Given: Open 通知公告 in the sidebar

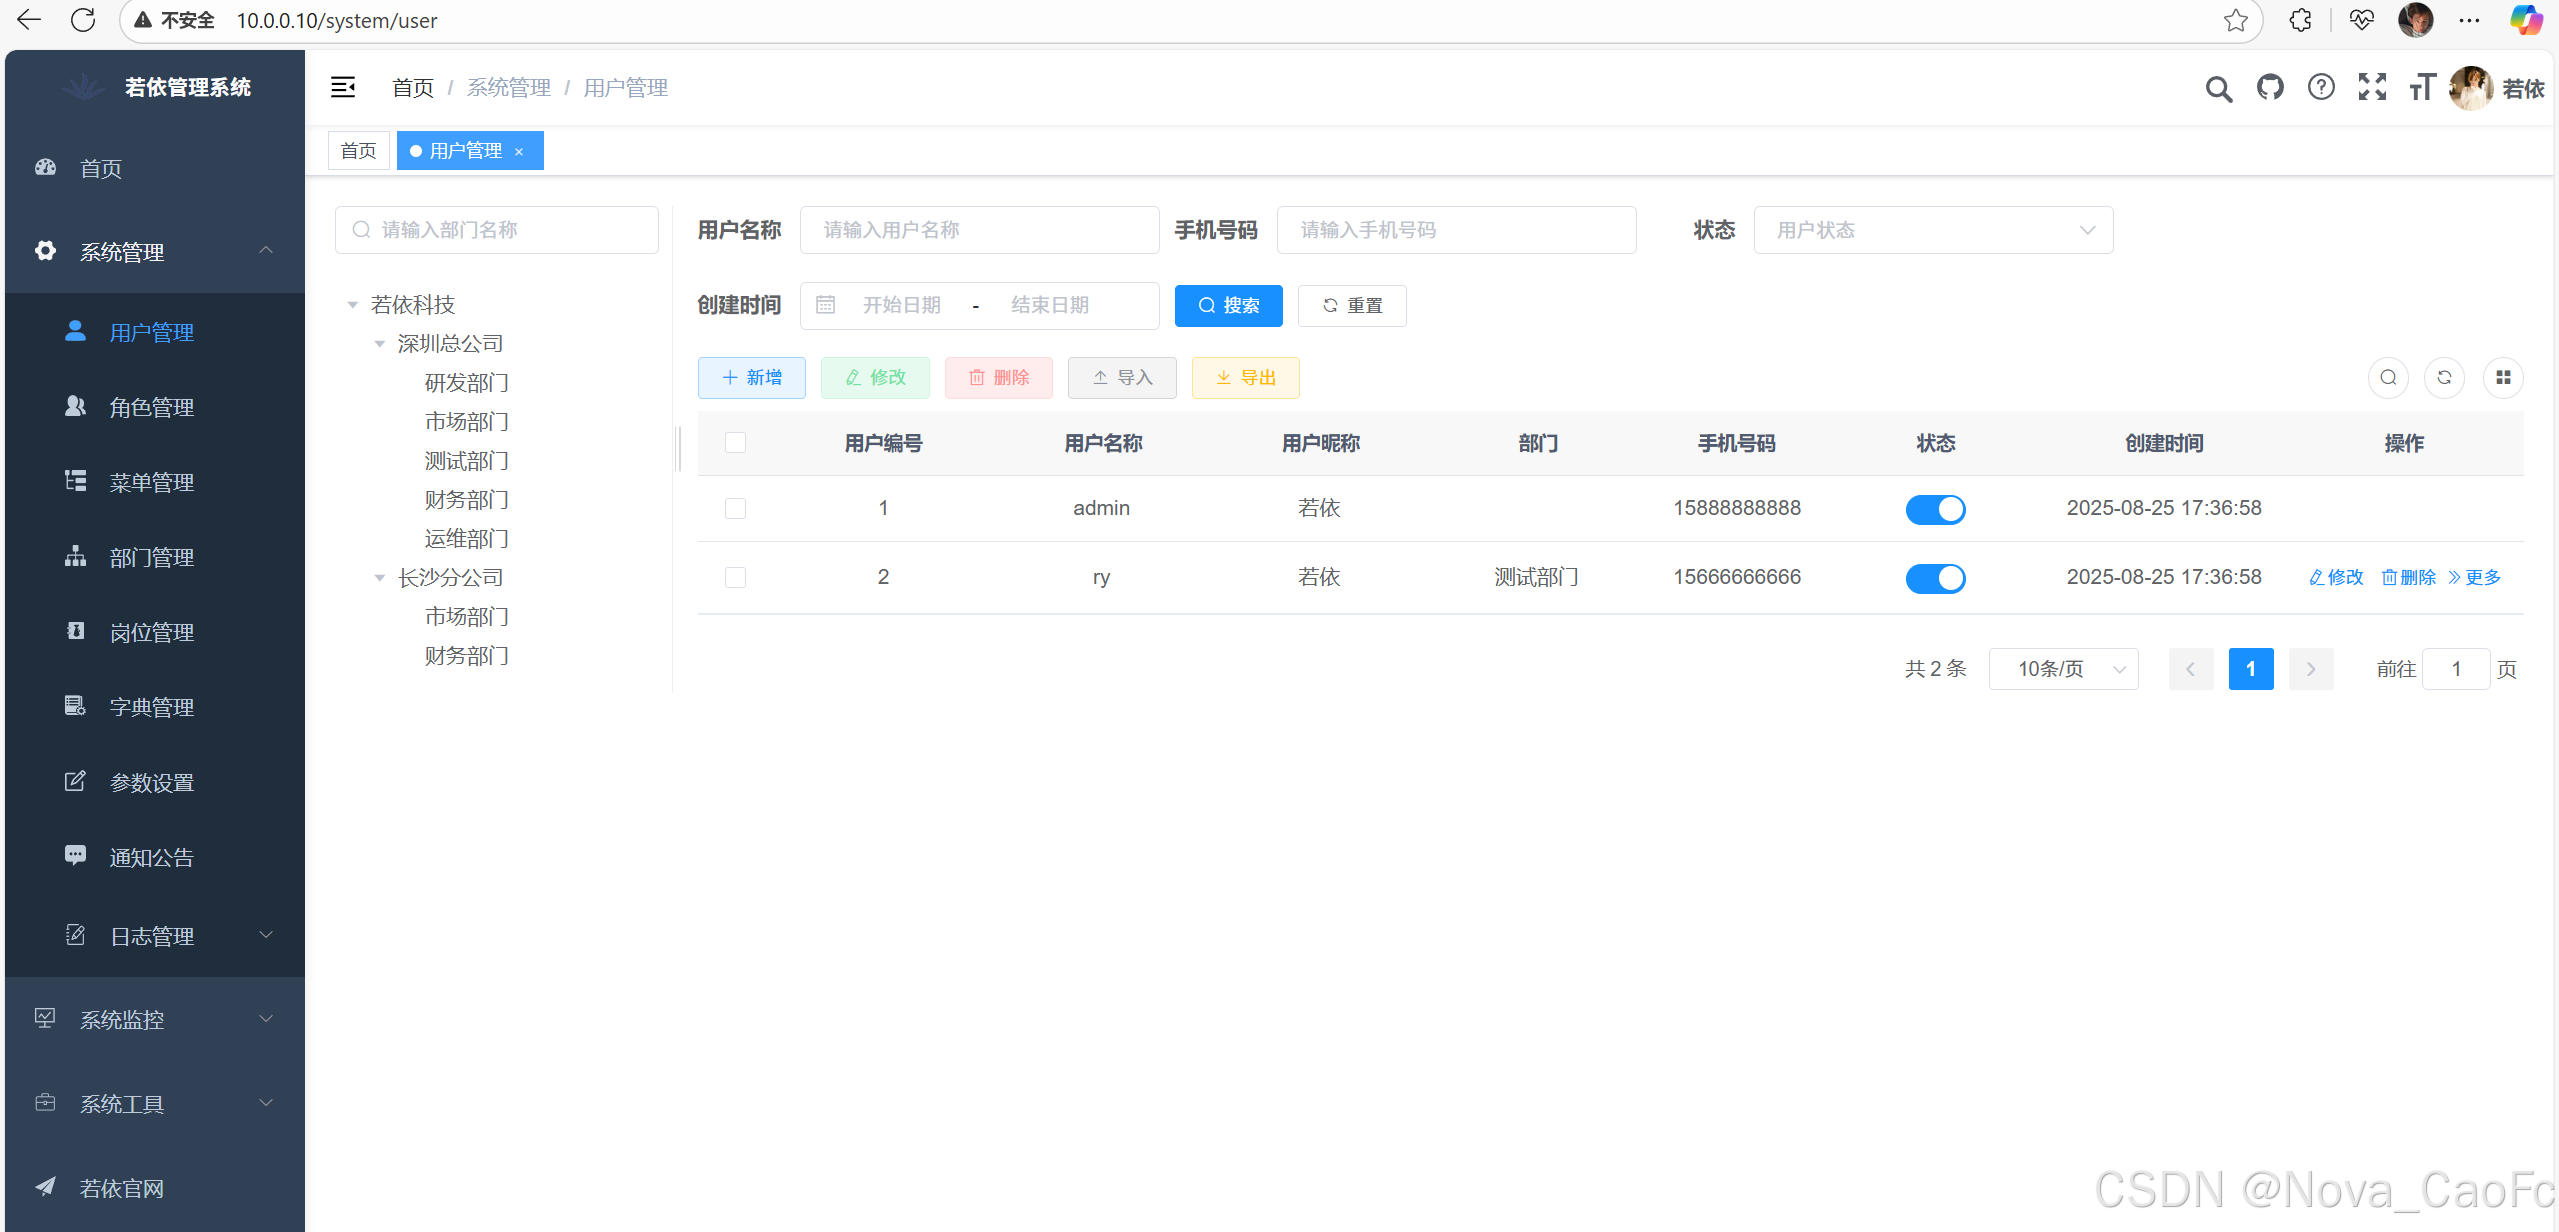Looking at the screenshot, I should pyautogui.click(x=155, y=857).
